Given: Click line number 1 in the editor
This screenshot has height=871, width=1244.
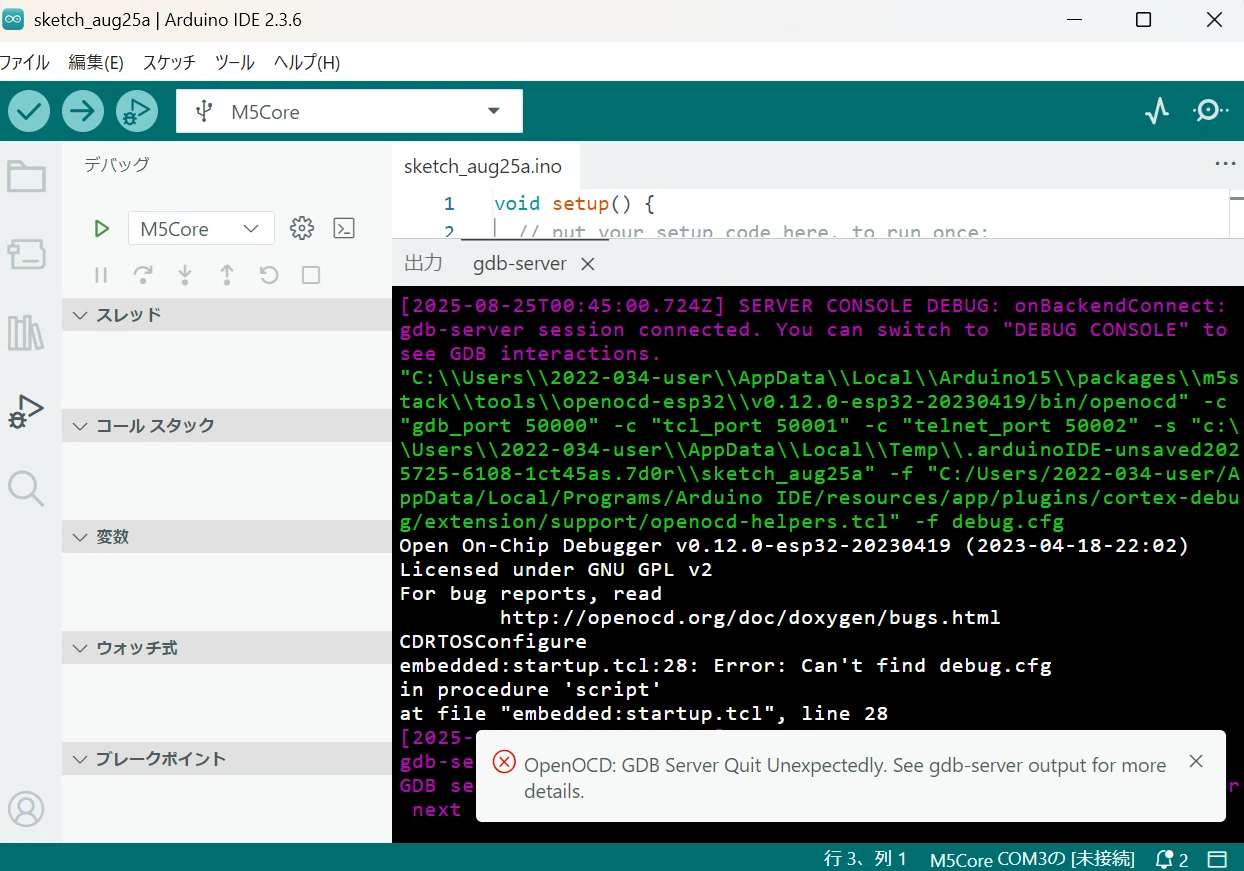Looking at the screenshot, I should coord(449,204).
